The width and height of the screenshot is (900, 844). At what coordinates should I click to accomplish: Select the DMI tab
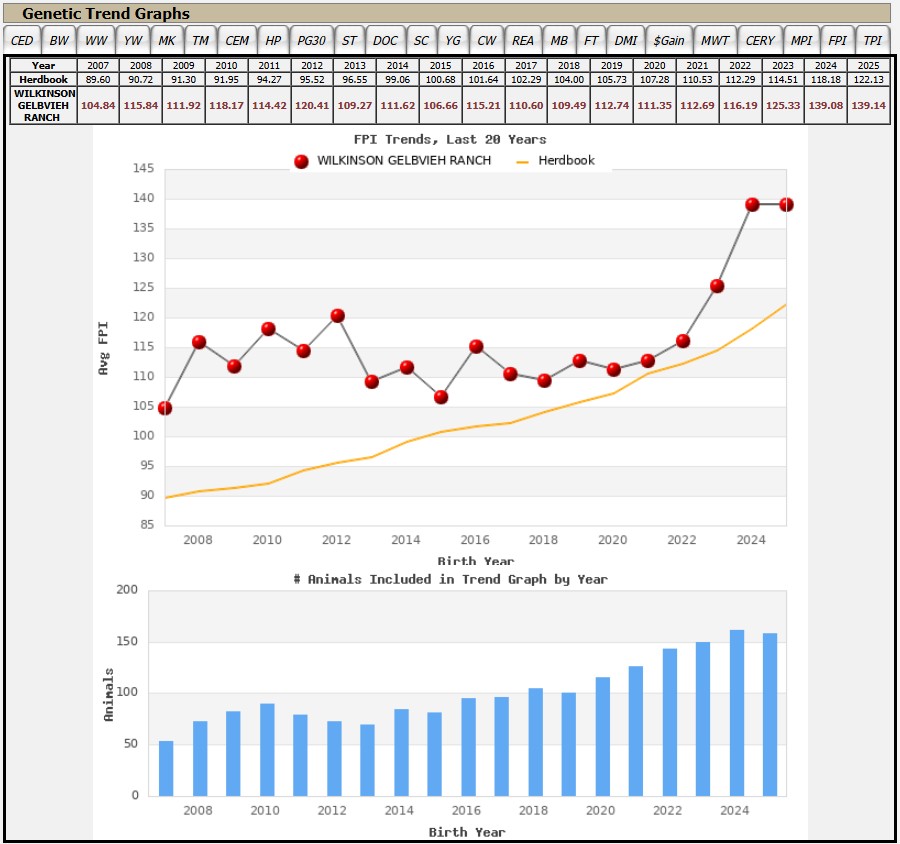point(626,40)
